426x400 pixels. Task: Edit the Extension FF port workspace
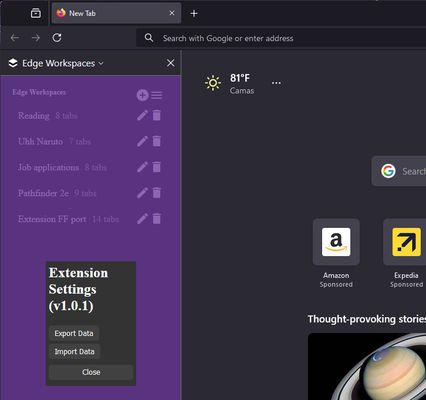click(x=142, y=219)
